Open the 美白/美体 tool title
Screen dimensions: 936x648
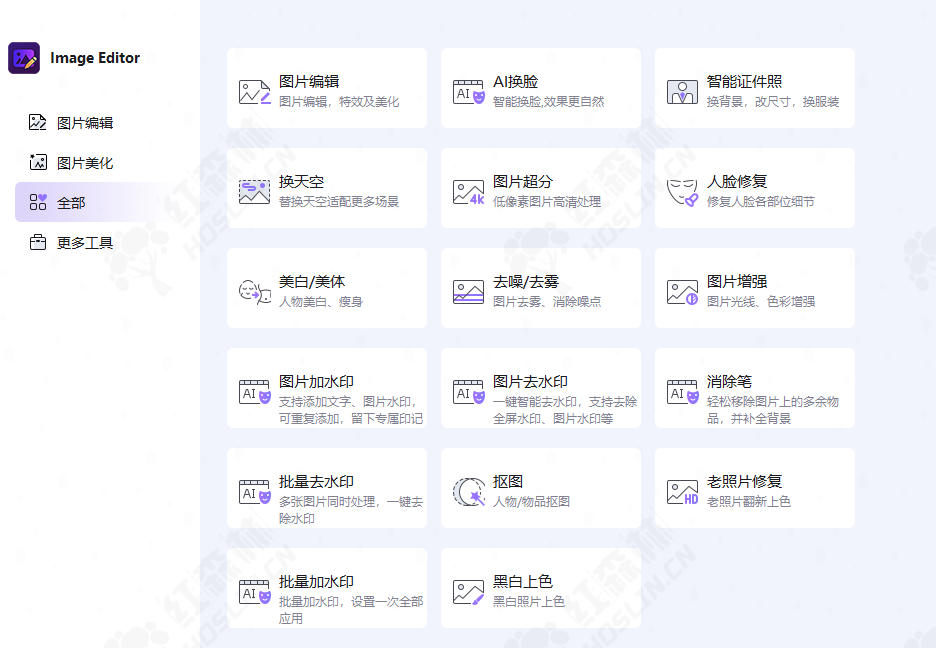pos(312,282)
